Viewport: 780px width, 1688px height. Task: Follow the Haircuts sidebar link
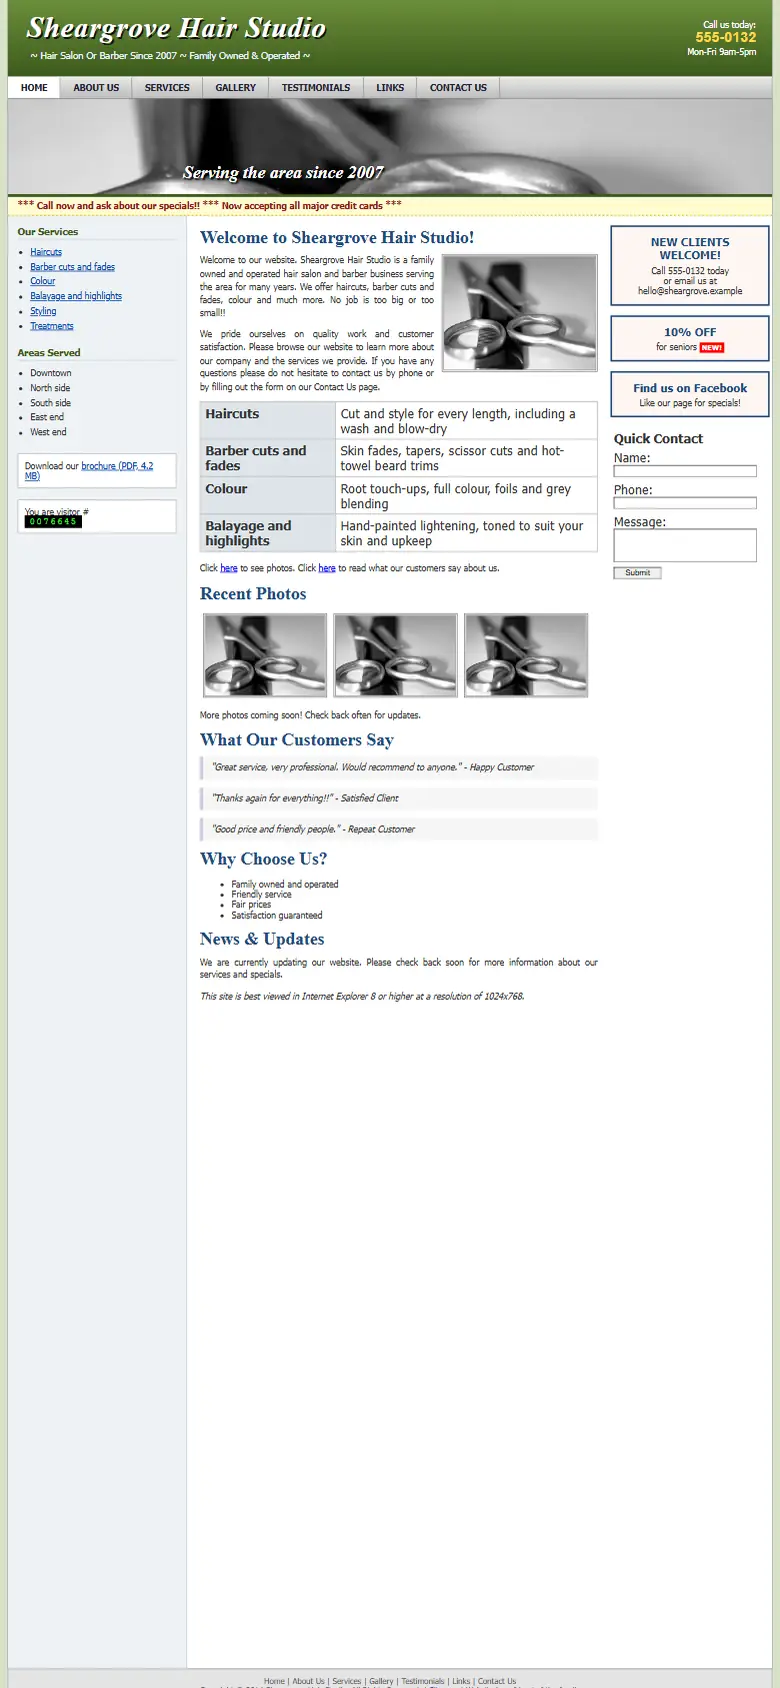click(x=46, y=252)
